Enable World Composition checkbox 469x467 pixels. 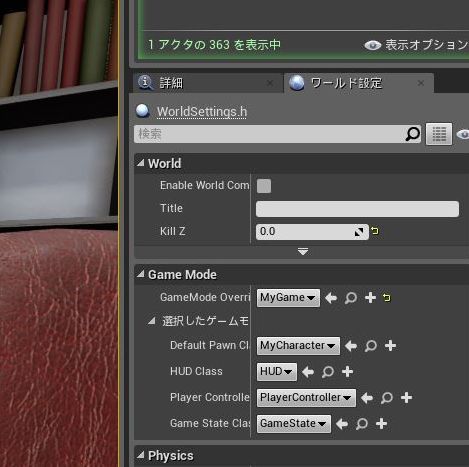click(x=264, y=186)
